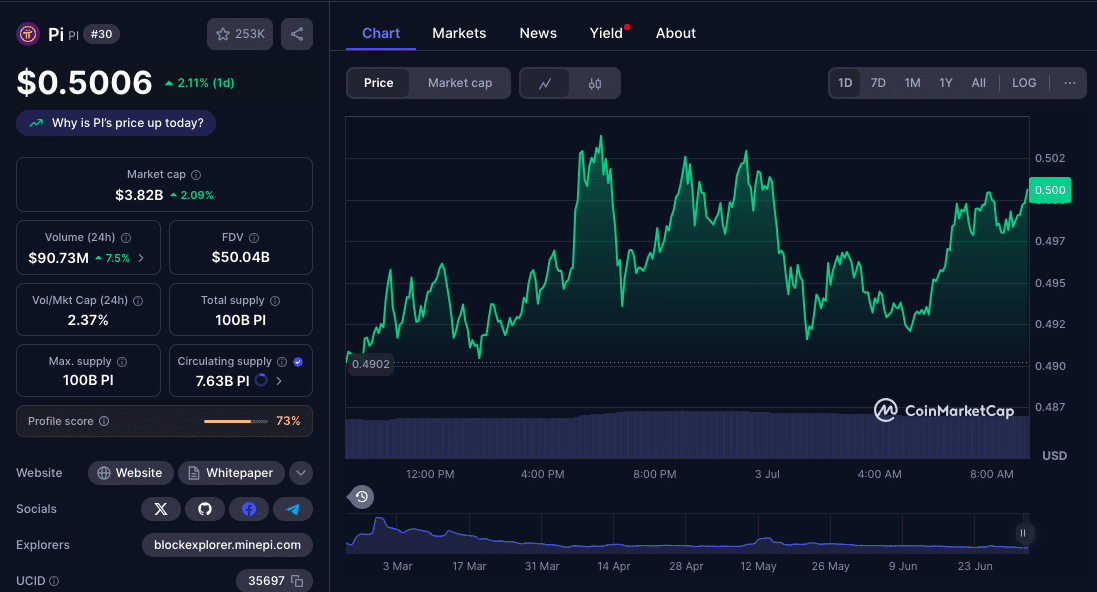The height and width of the screenshot is (592, 1097).
Task: Open the X (Twitter) social link
Action: point(161,509)
